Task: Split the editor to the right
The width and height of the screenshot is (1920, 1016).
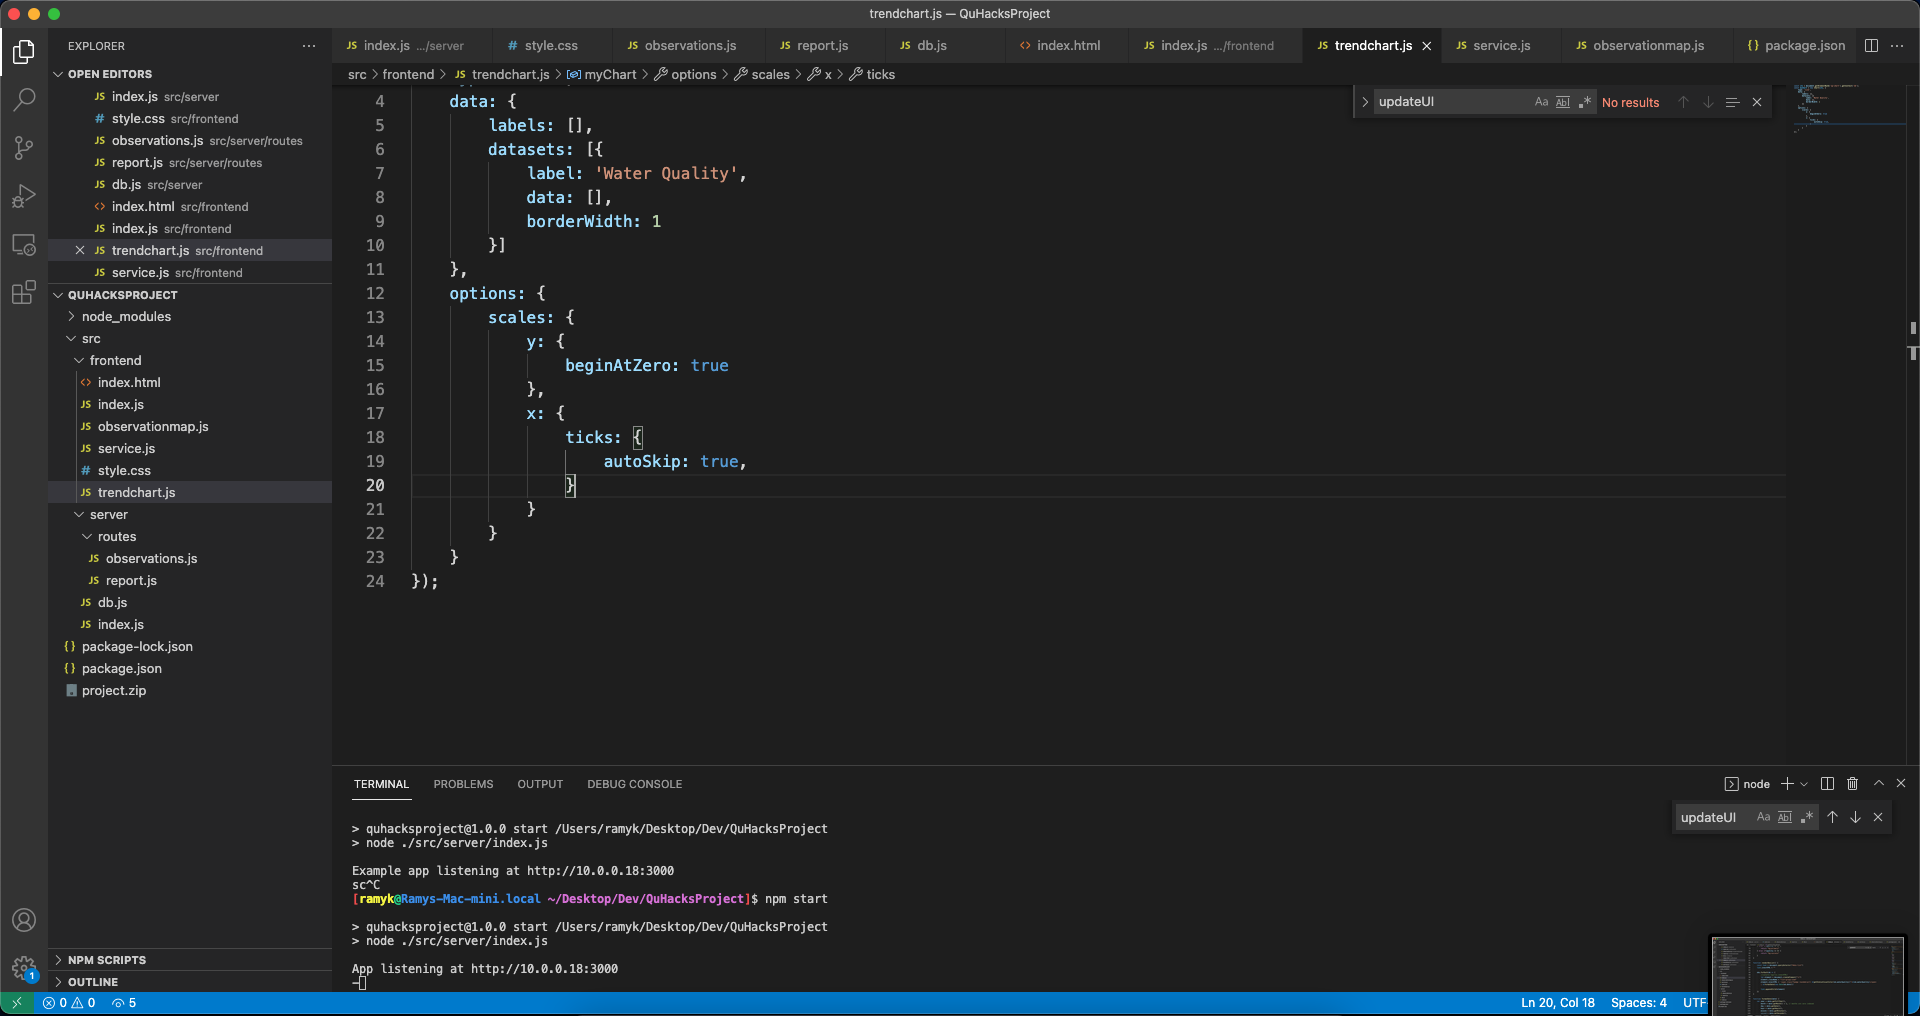Action: (x=1871, y=46)
